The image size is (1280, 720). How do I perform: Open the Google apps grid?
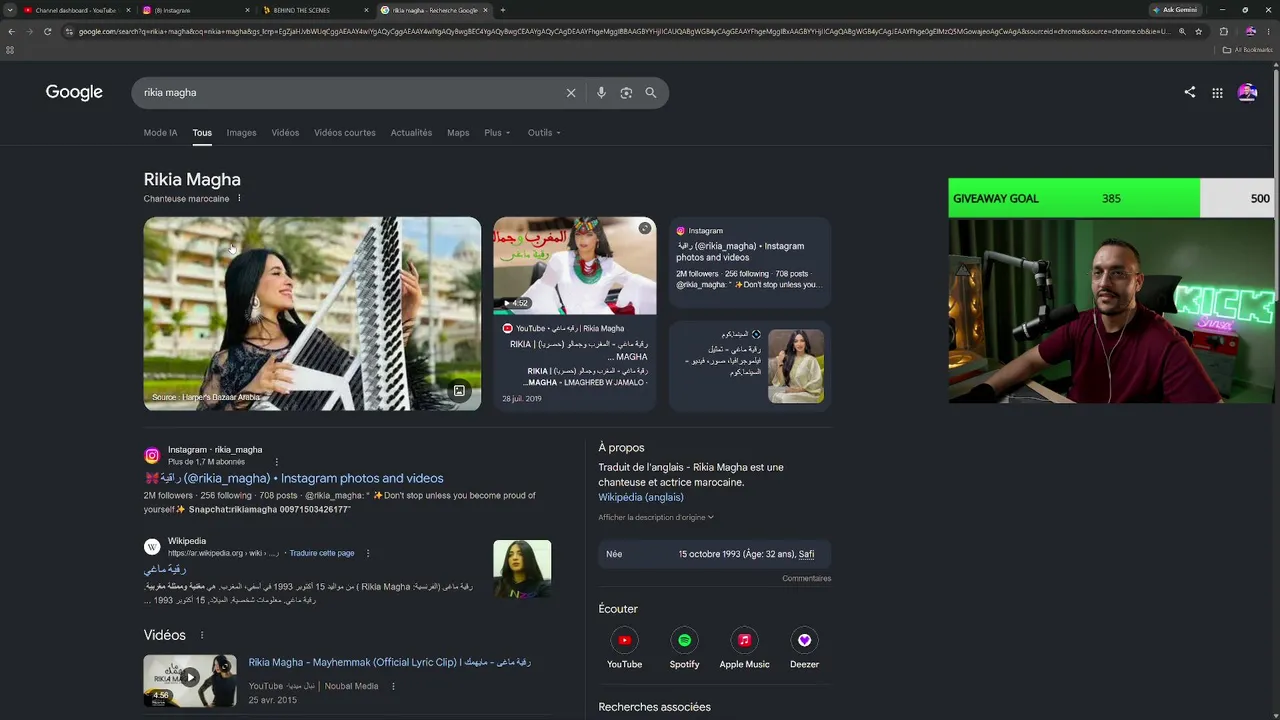coord(1217,93)
